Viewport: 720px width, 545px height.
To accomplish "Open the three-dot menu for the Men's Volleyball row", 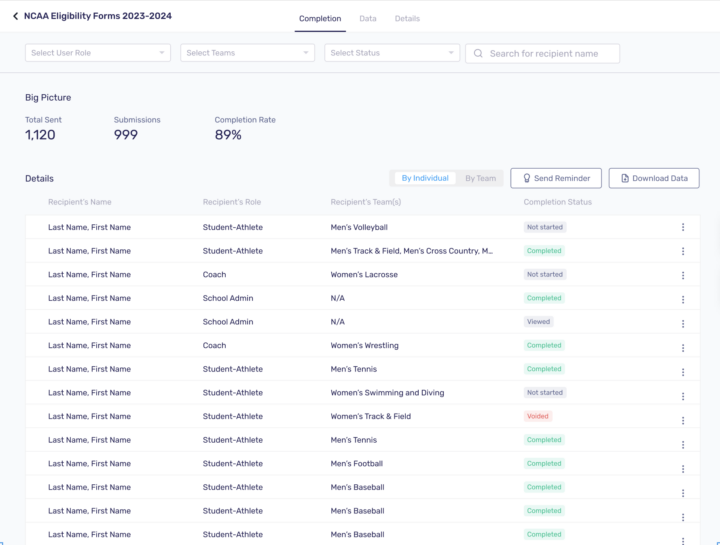I will (683, 227).
